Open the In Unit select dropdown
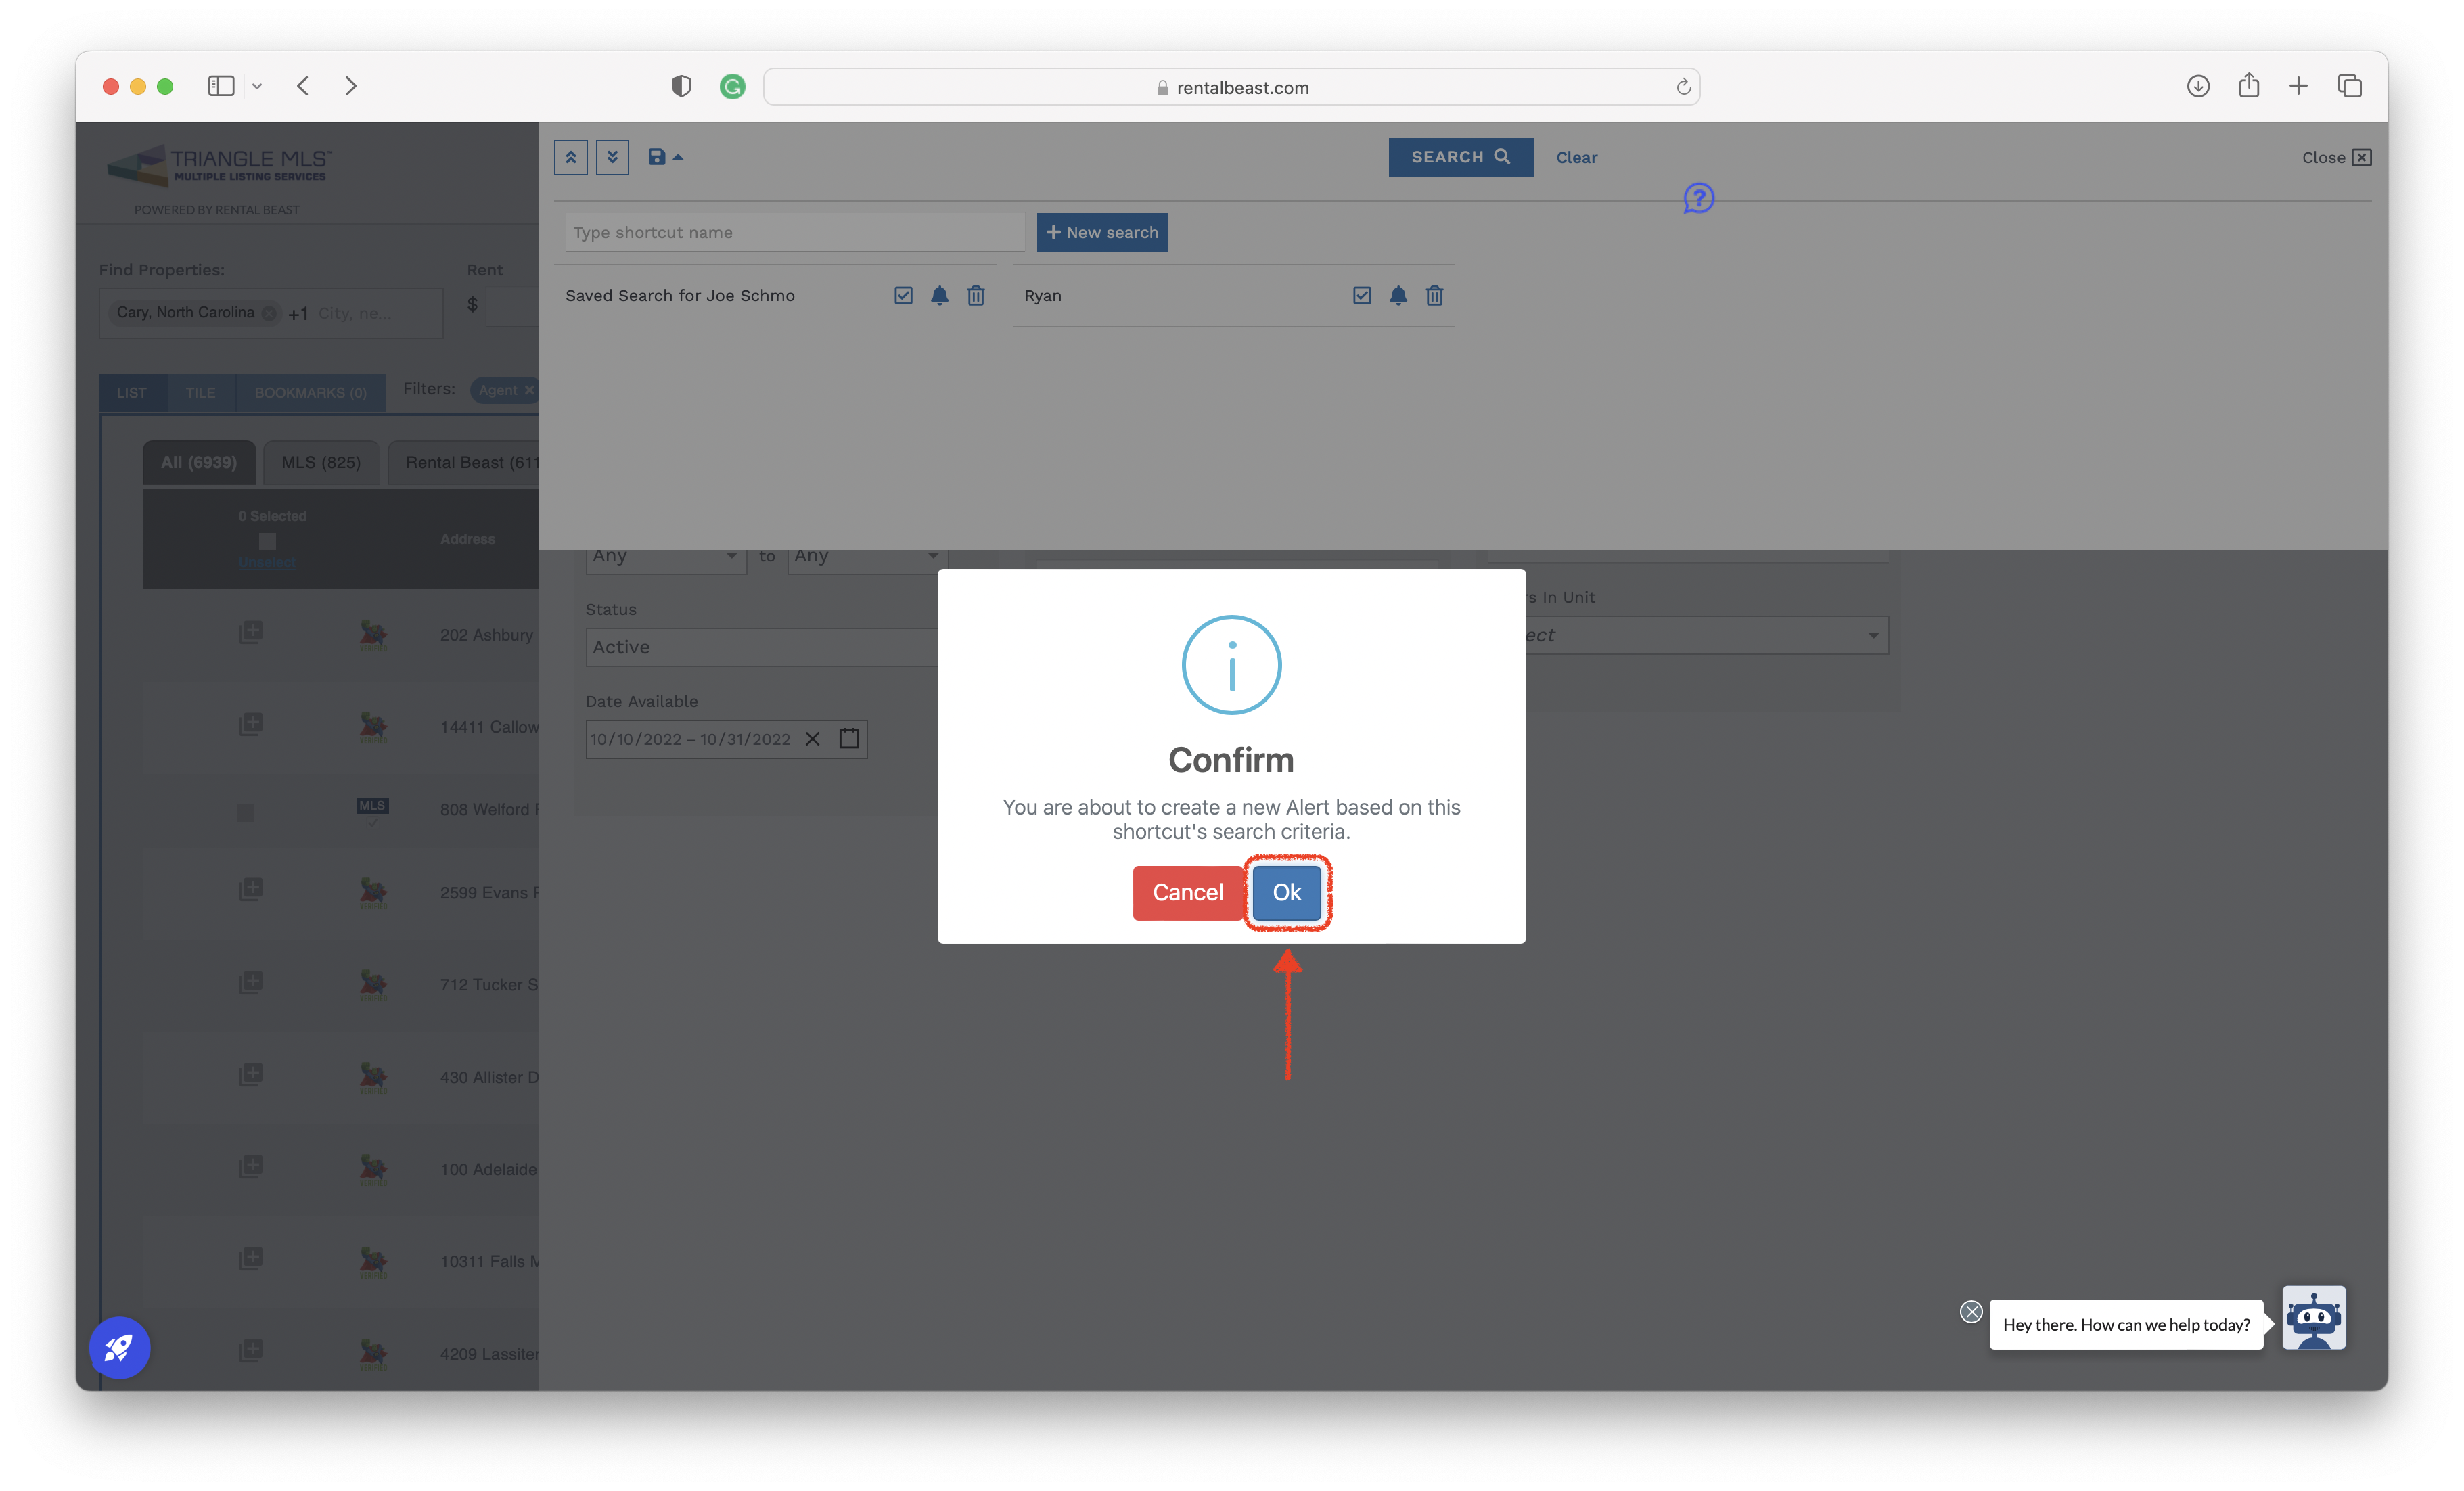This screenshot has height=1491, width=2464. (1706, 635)
